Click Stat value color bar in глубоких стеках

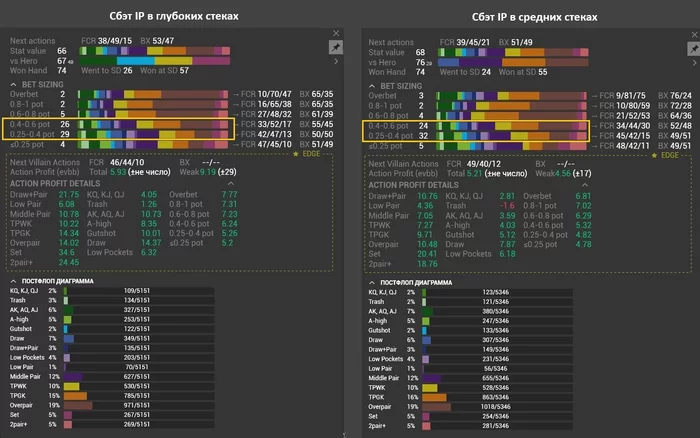[154, 51]
